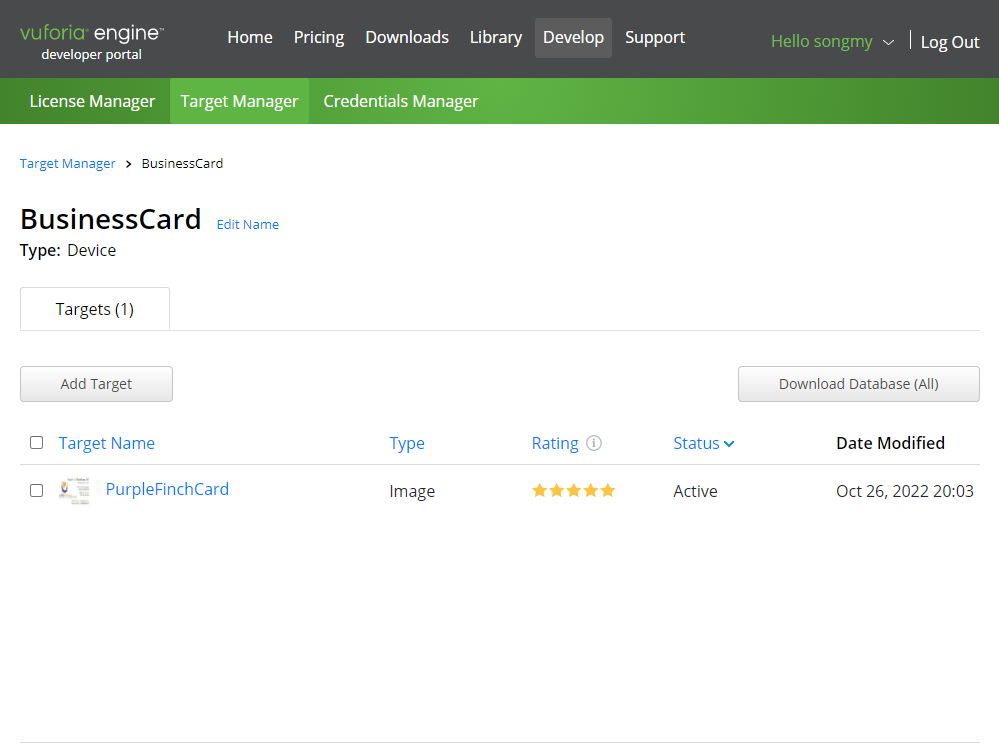The height and width of the screenshot is (753, 999).
Task: Check the select-all targets checkbox
Action: [x=36, y=443]
